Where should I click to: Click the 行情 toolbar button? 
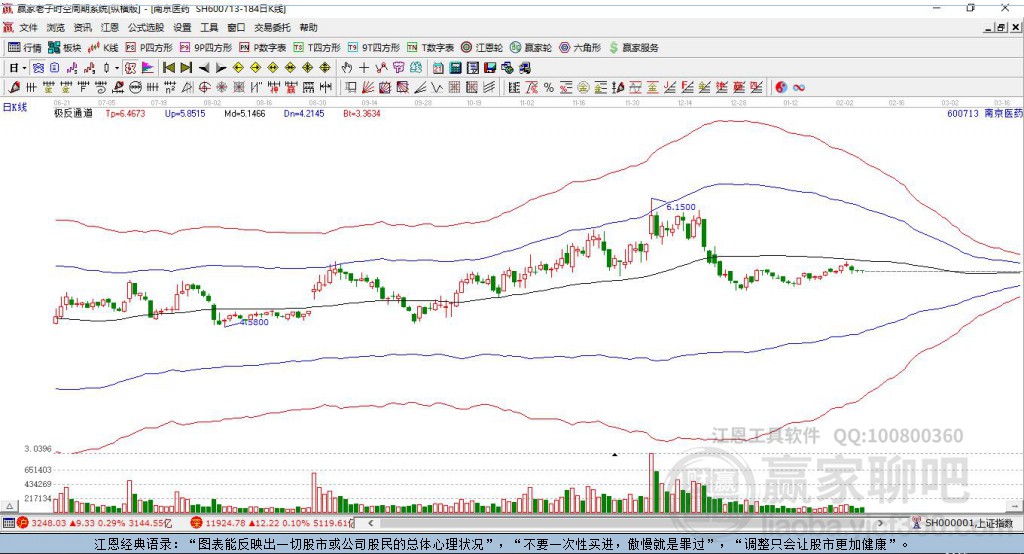point(25,48)
